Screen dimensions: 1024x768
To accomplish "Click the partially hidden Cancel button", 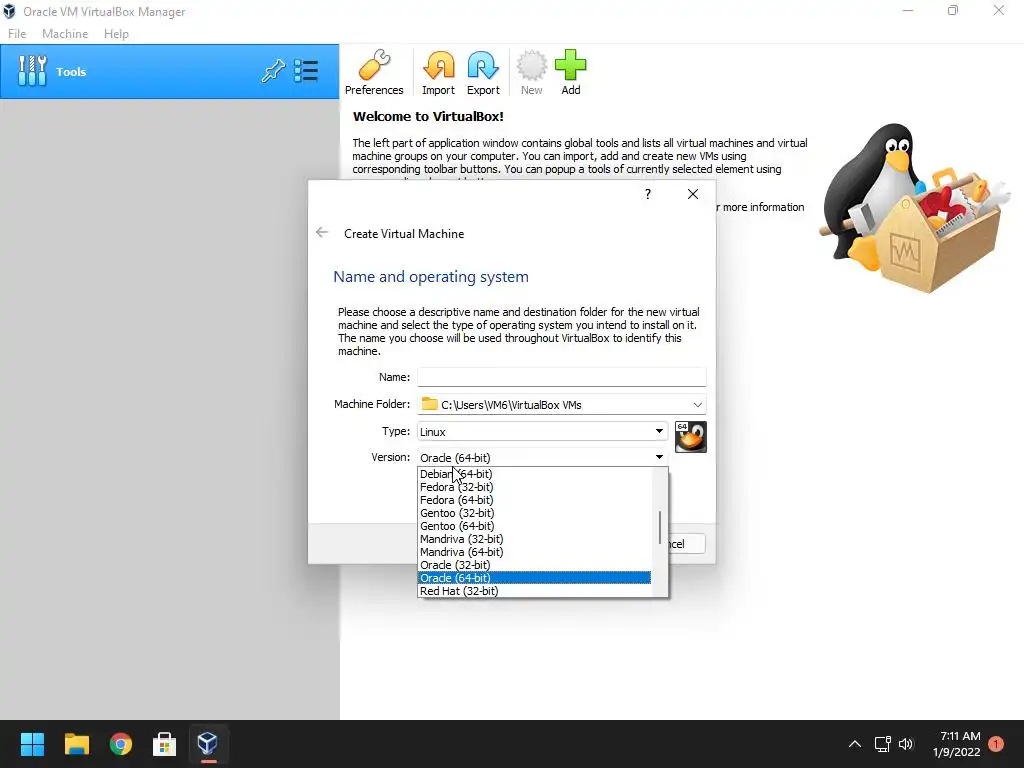I will tap(686, 544).
